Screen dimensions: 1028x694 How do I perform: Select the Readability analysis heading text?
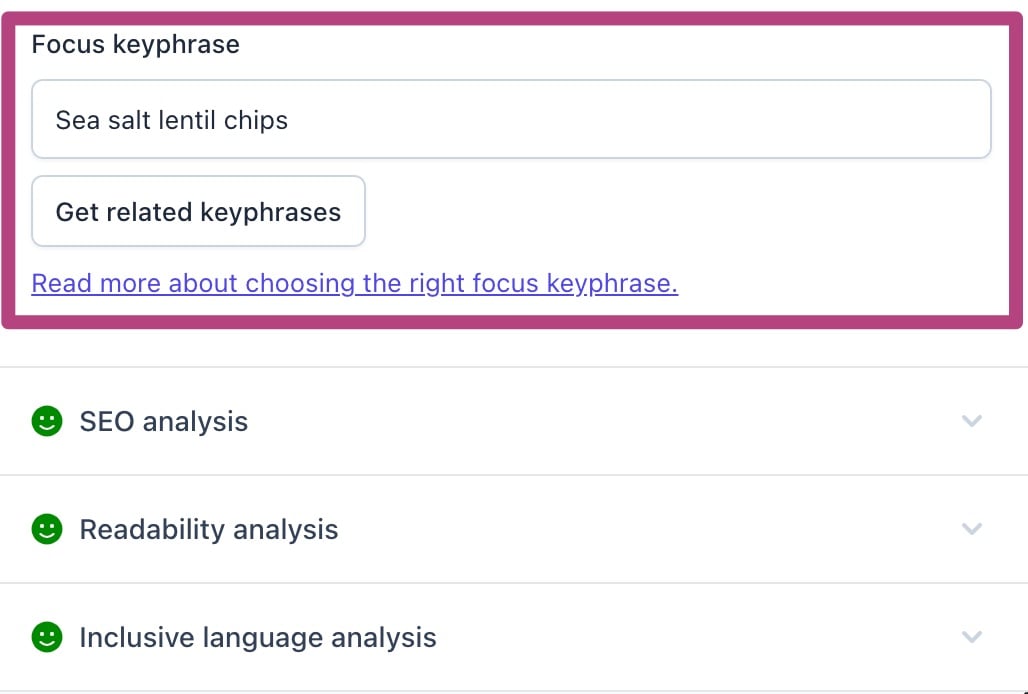coord(209,530)
